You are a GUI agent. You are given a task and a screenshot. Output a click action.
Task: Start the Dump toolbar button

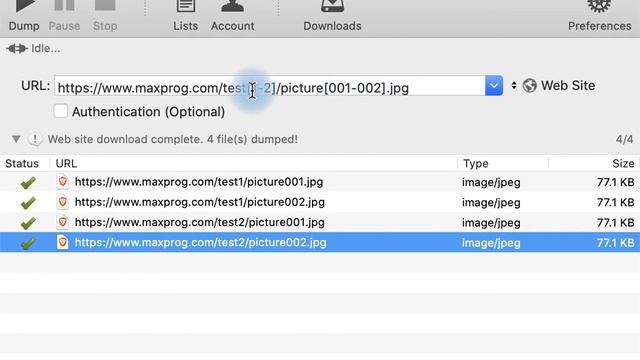click(x=24, y=16)
